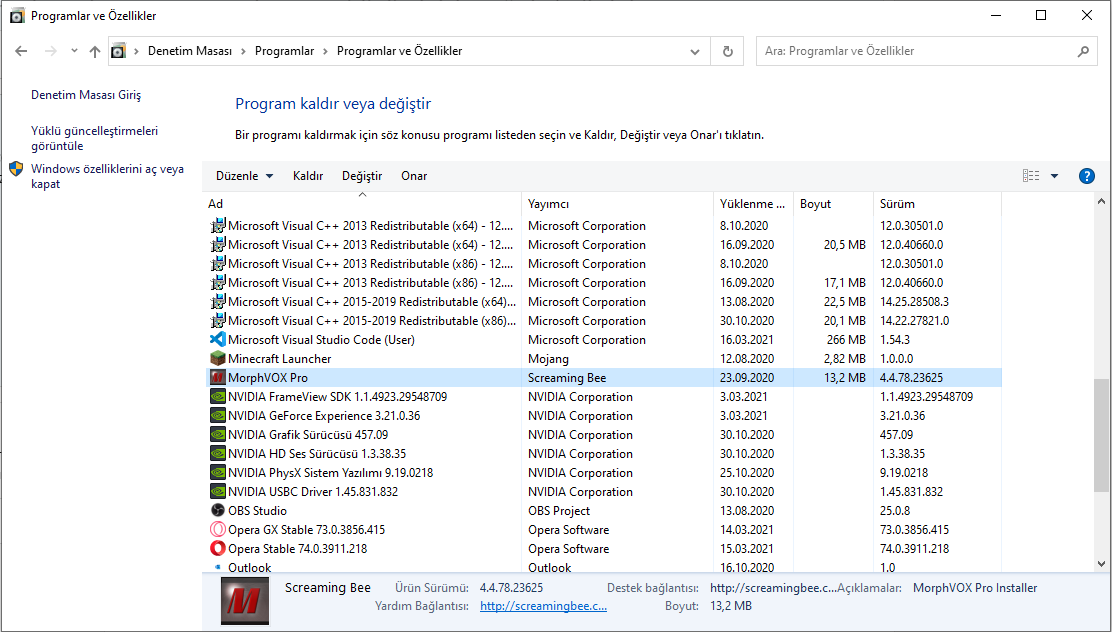Click the Opera Stable red icon
Screen dimensions: 1112x632
[x=218, y=548]
